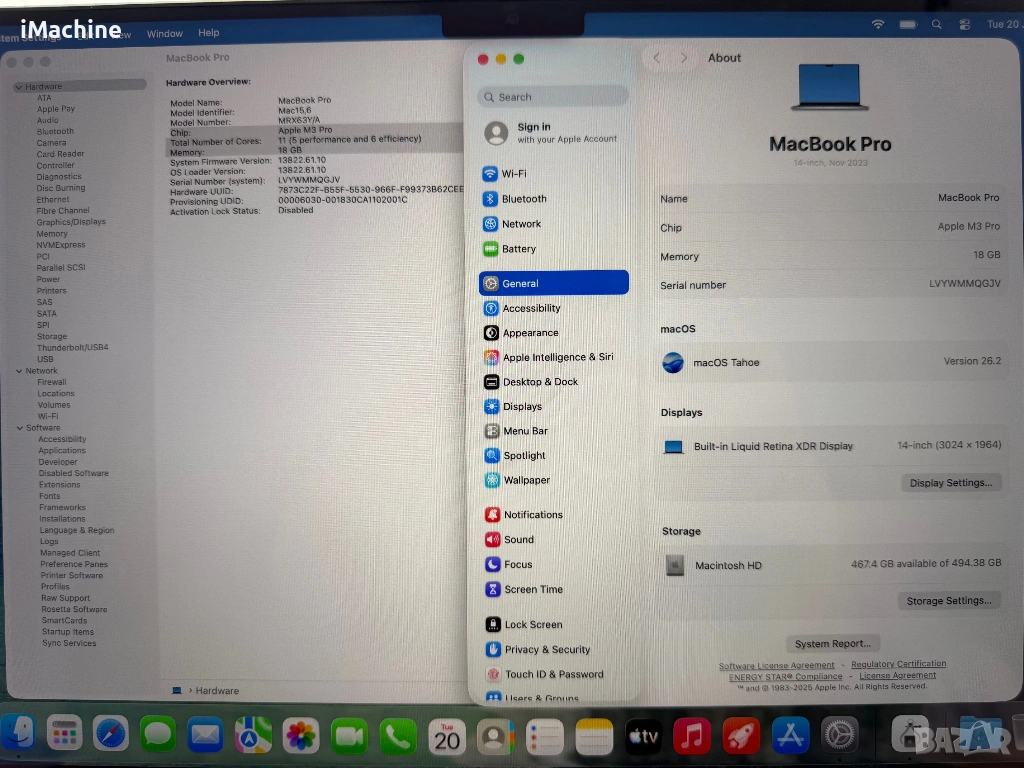This screenshot has height=768, width=1024.
Task: Open App Store from the Dock
Action: coord(789,736)
